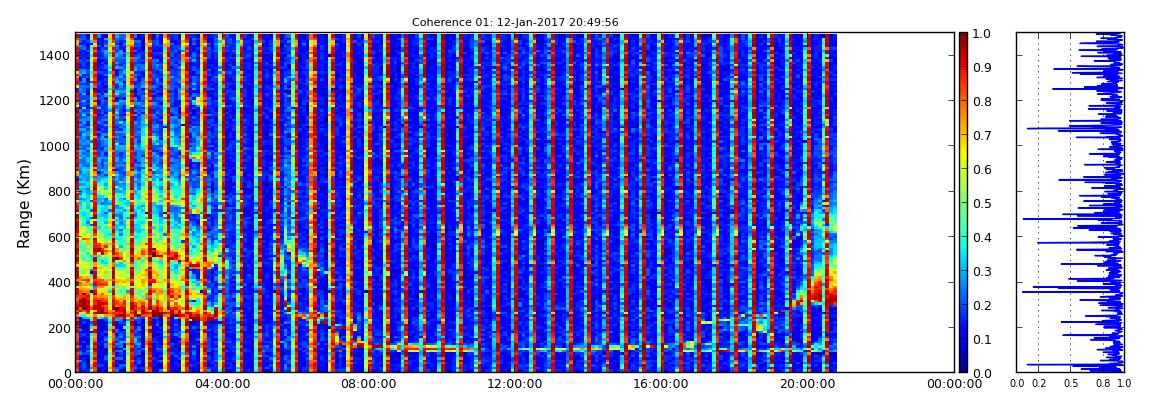Click the 0.5 label on the profile plot axis
This screenshot has height=407, width=1150.
click(1070, 384)
